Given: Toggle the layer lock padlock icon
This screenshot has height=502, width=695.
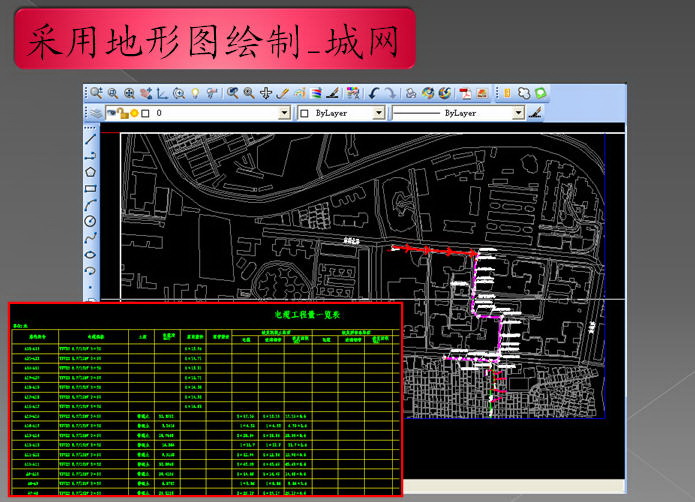Looking at the screenshot, I should pos(123,113).
